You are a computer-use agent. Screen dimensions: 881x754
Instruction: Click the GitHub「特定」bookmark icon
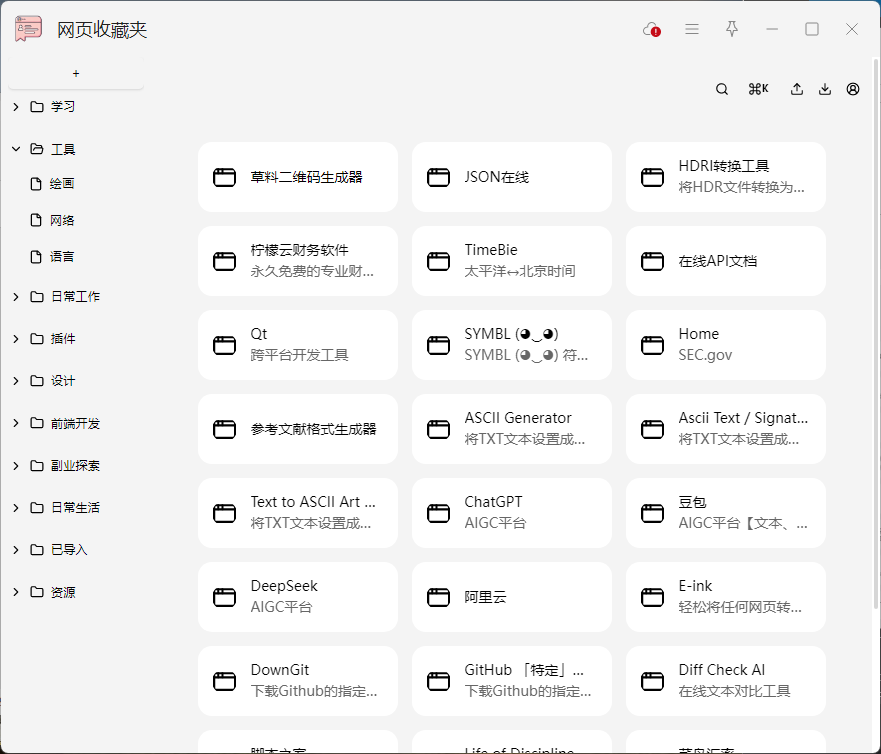[x=438, y=681]
